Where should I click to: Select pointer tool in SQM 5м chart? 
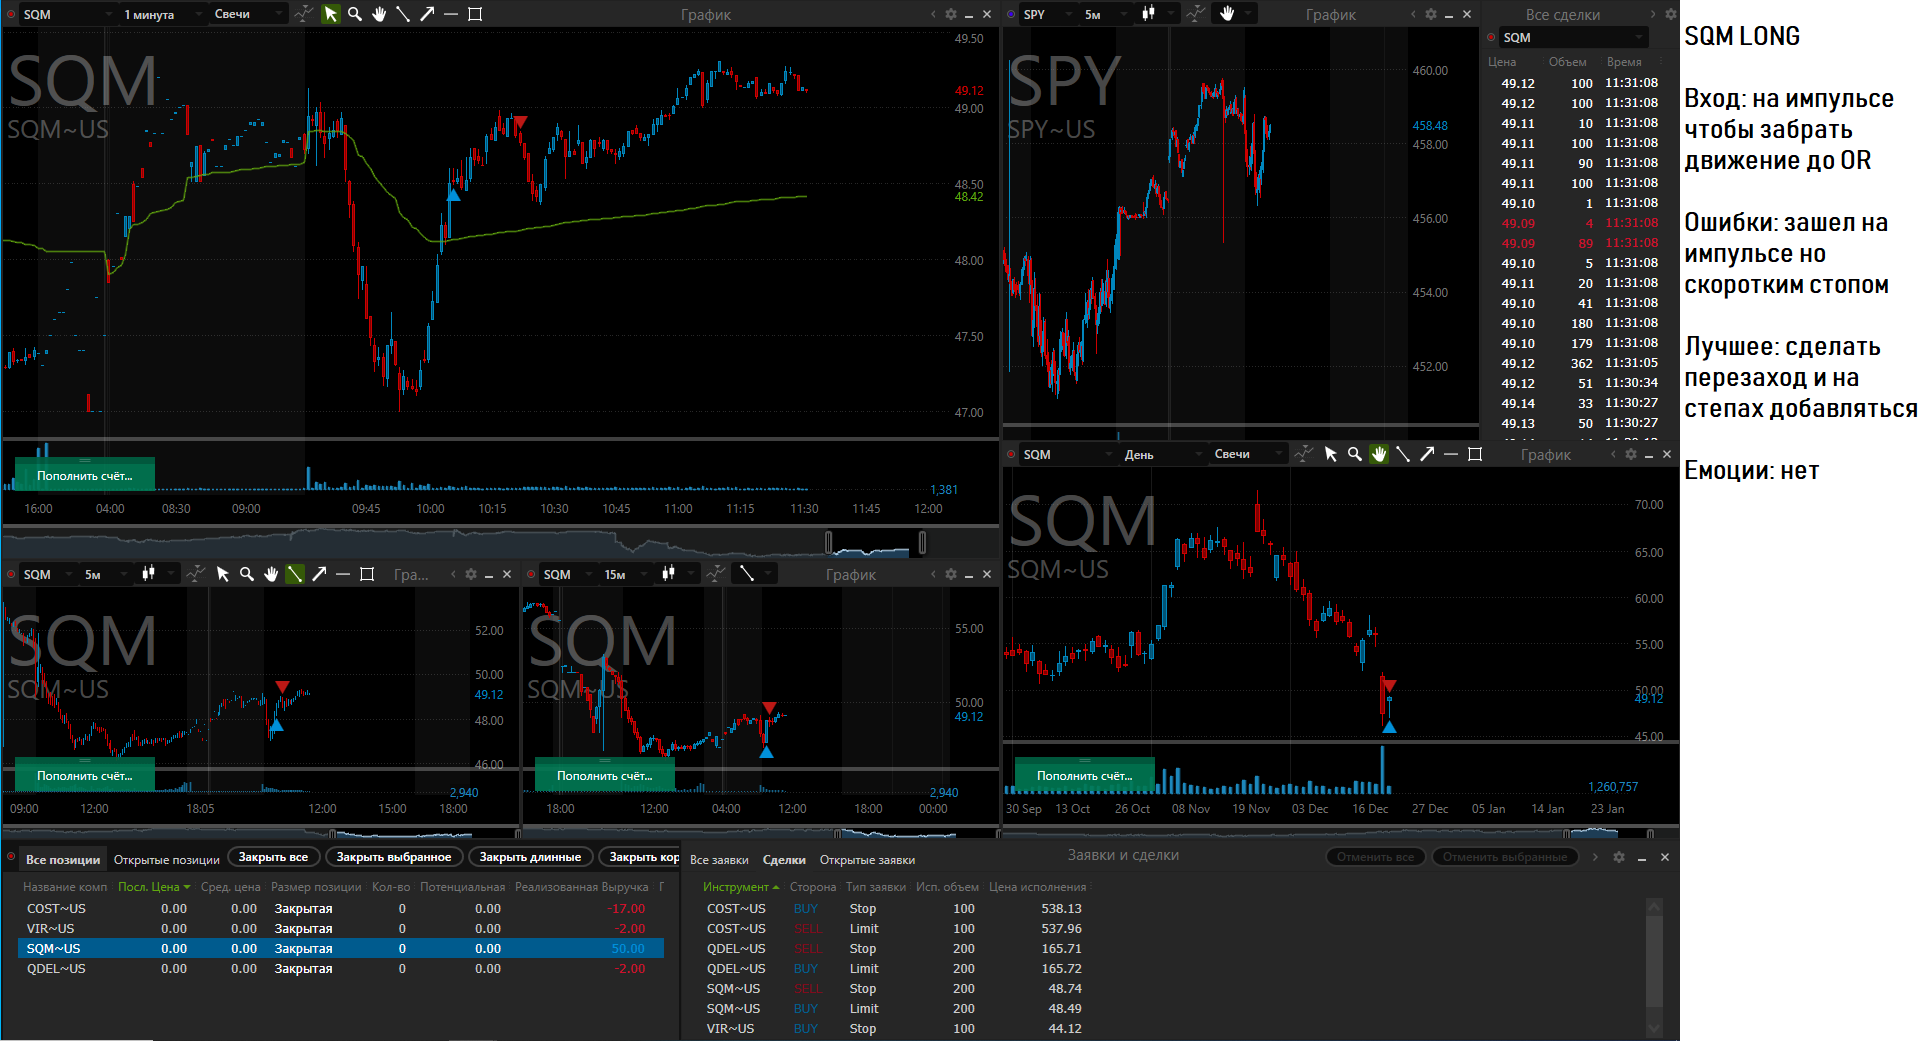[223, 574]
